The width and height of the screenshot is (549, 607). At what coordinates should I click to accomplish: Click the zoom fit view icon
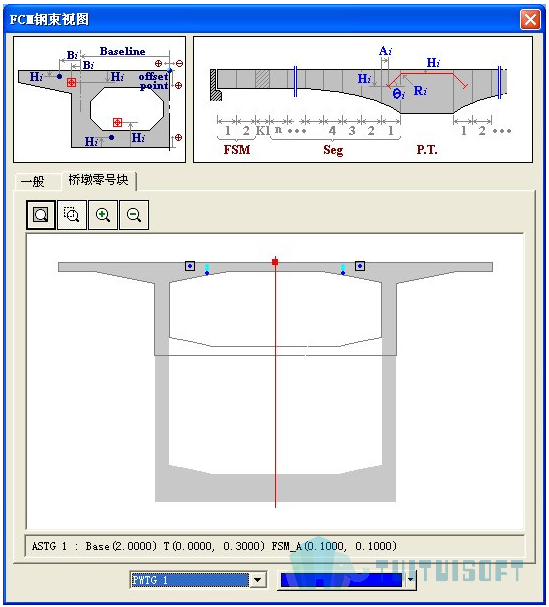click(x=41, y=215)
